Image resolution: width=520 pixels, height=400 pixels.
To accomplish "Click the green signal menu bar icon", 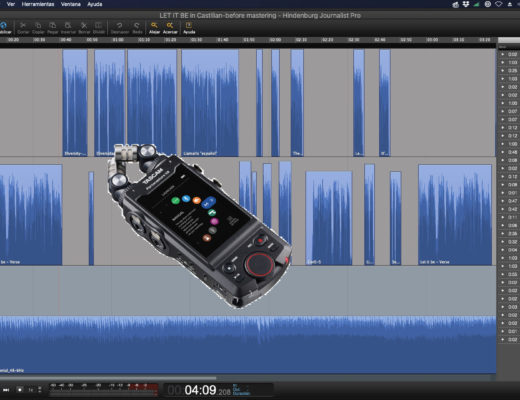I will click(x=477, y=4).
